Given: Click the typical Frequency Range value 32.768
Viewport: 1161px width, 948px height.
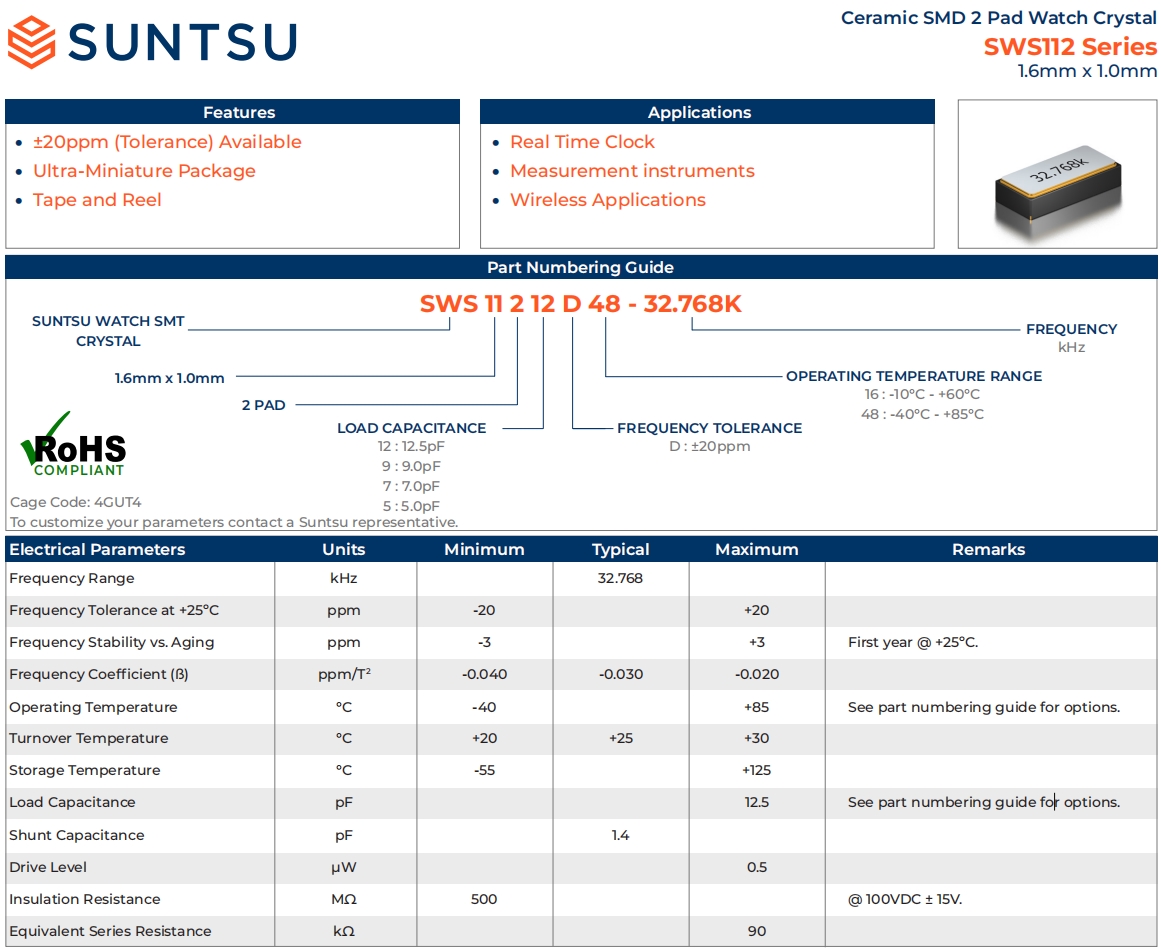Looking at the screenshot, I should pos(620,578).
